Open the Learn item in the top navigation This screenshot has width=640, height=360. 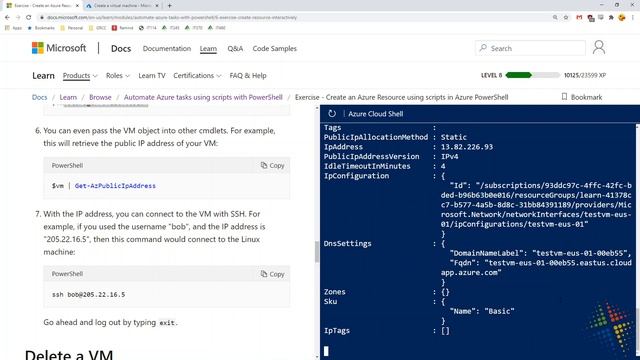tap(208, 48)
